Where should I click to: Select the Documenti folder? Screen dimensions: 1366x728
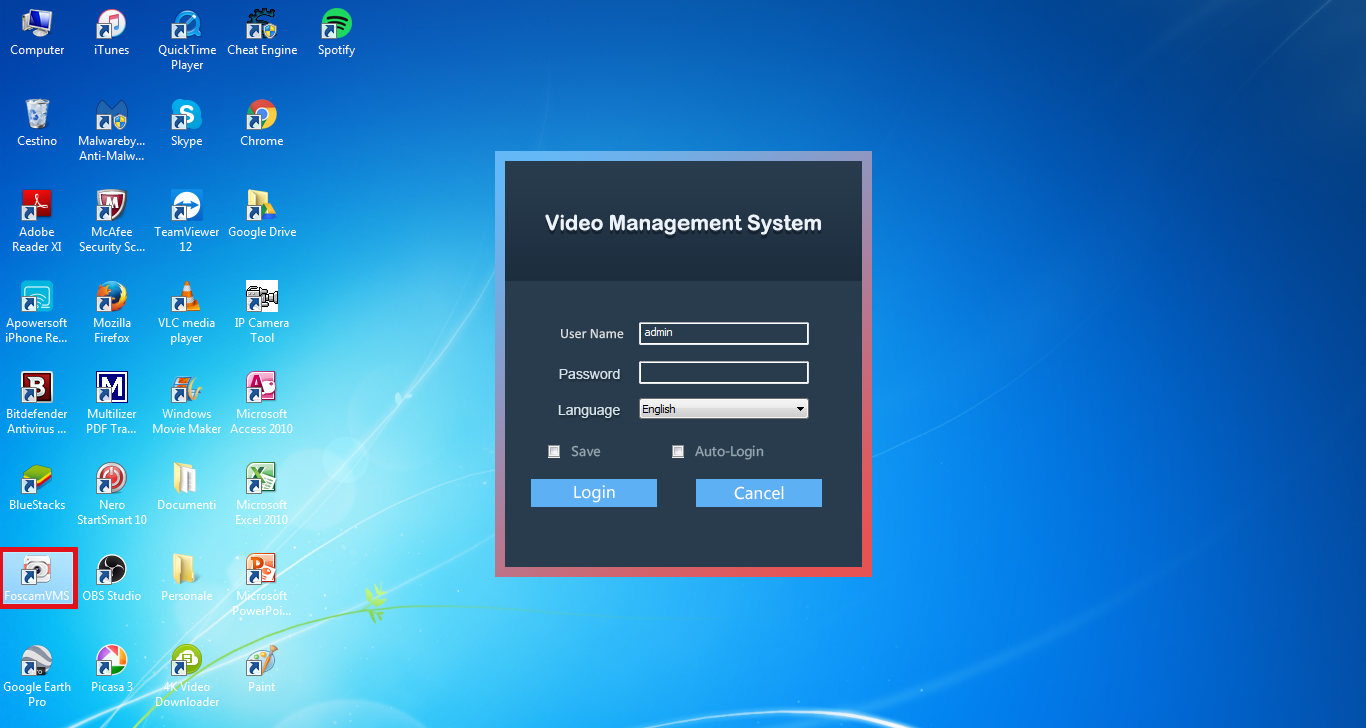(187, 488)
